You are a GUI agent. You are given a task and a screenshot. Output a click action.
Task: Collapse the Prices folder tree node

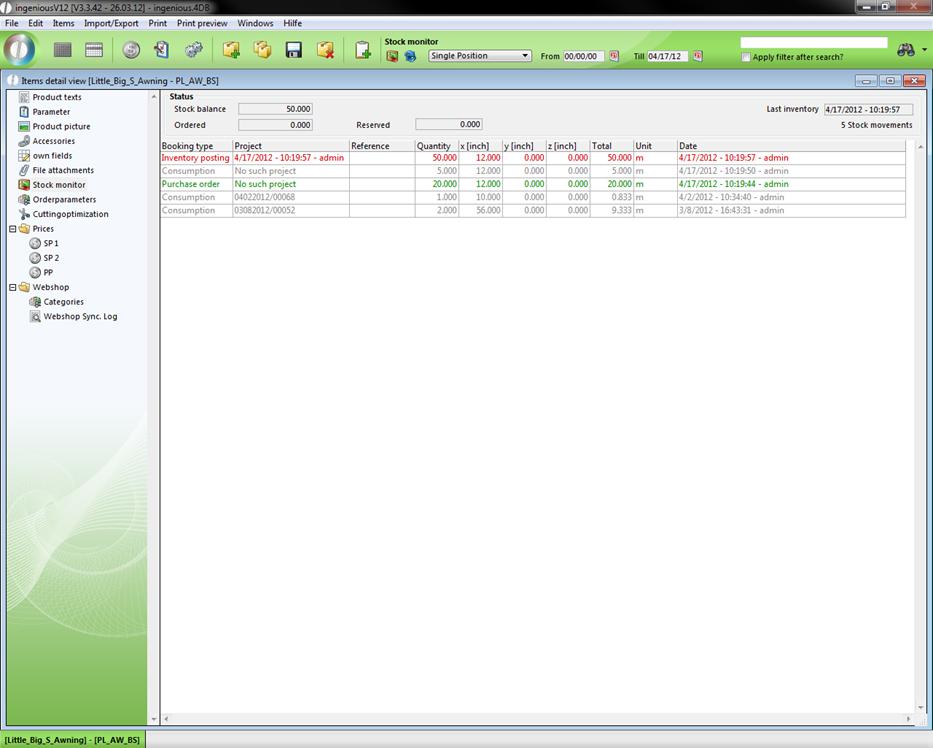13,229
